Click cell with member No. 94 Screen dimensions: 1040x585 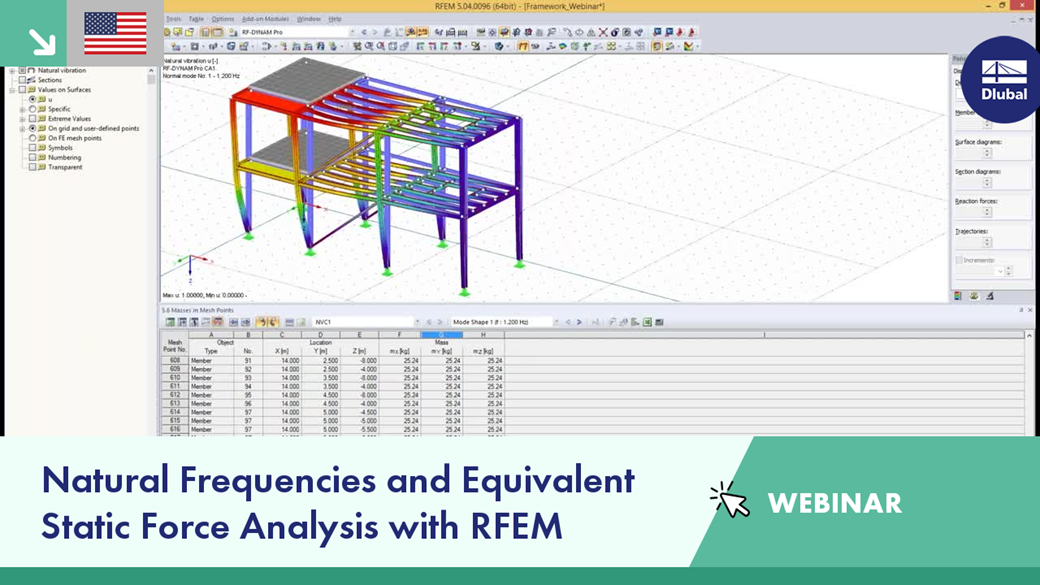click(248, 387)
